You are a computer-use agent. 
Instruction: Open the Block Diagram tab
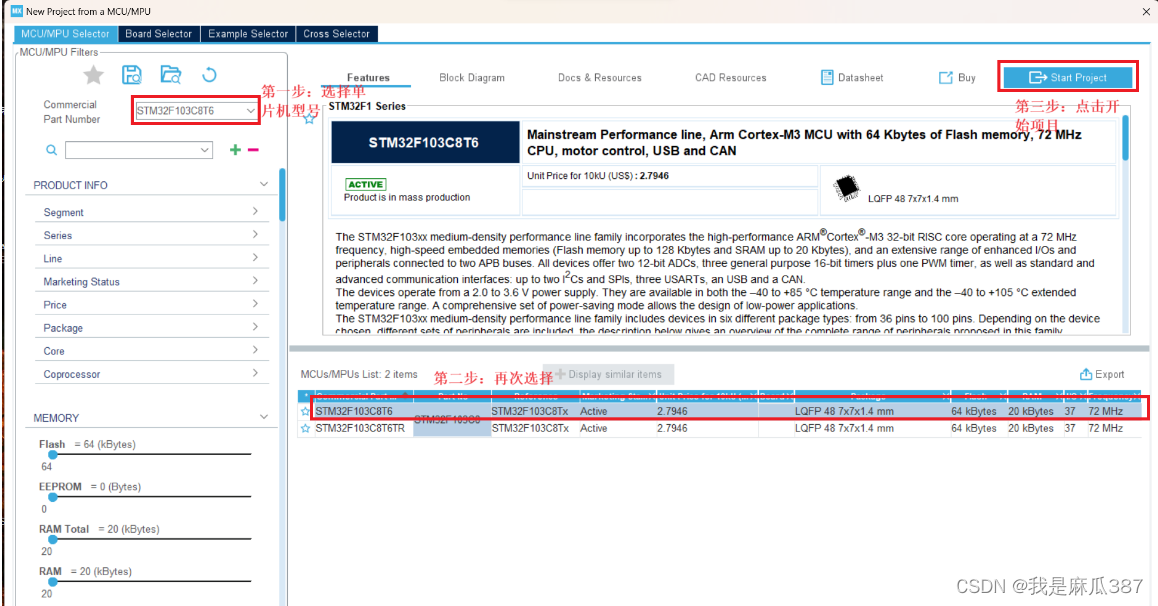click(x=472, y=78)
